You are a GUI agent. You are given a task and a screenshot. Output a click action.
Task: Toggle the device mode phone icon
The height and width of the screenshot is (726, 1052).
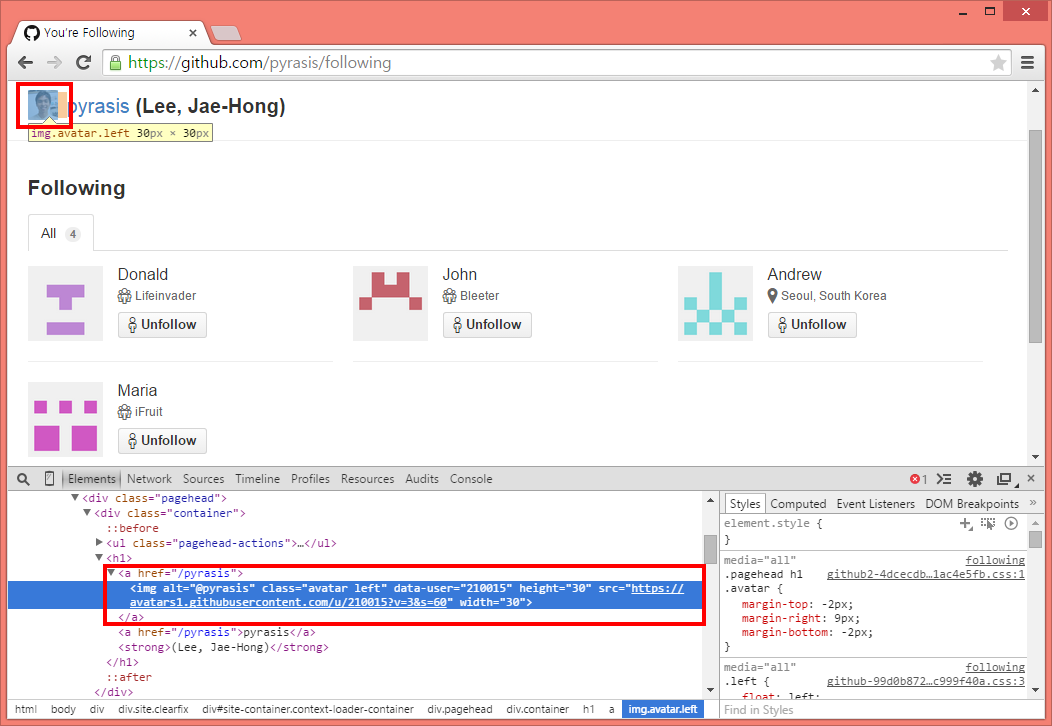pyautogui.click(x=49, y=479)
